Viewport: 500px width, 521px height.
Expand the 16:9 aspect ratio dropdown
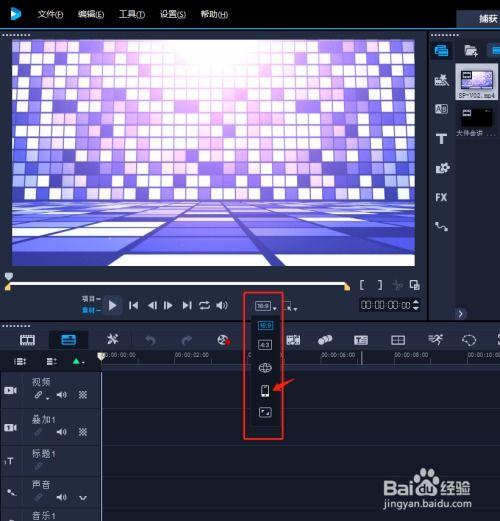coord(266,306)
